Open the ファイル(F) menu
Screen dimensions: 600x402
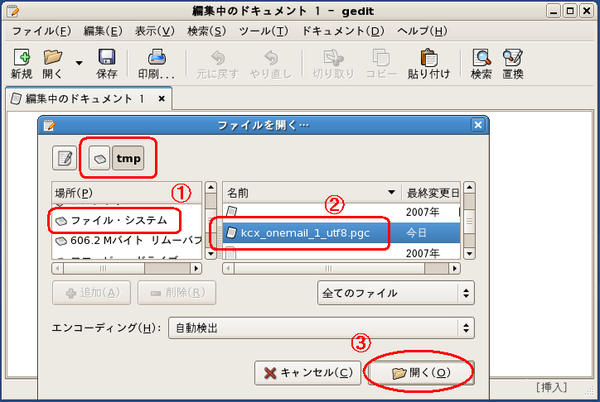pos(41,31)
